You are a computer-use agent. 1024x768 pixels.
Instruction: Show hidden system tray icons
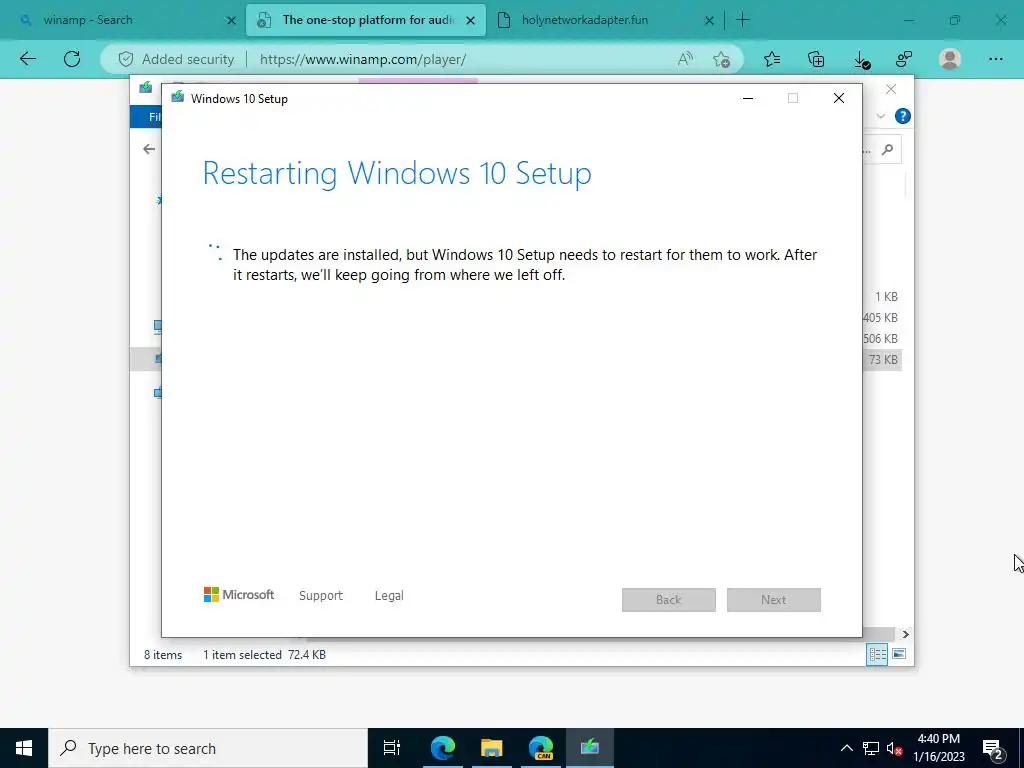click(x=846, y=748)
